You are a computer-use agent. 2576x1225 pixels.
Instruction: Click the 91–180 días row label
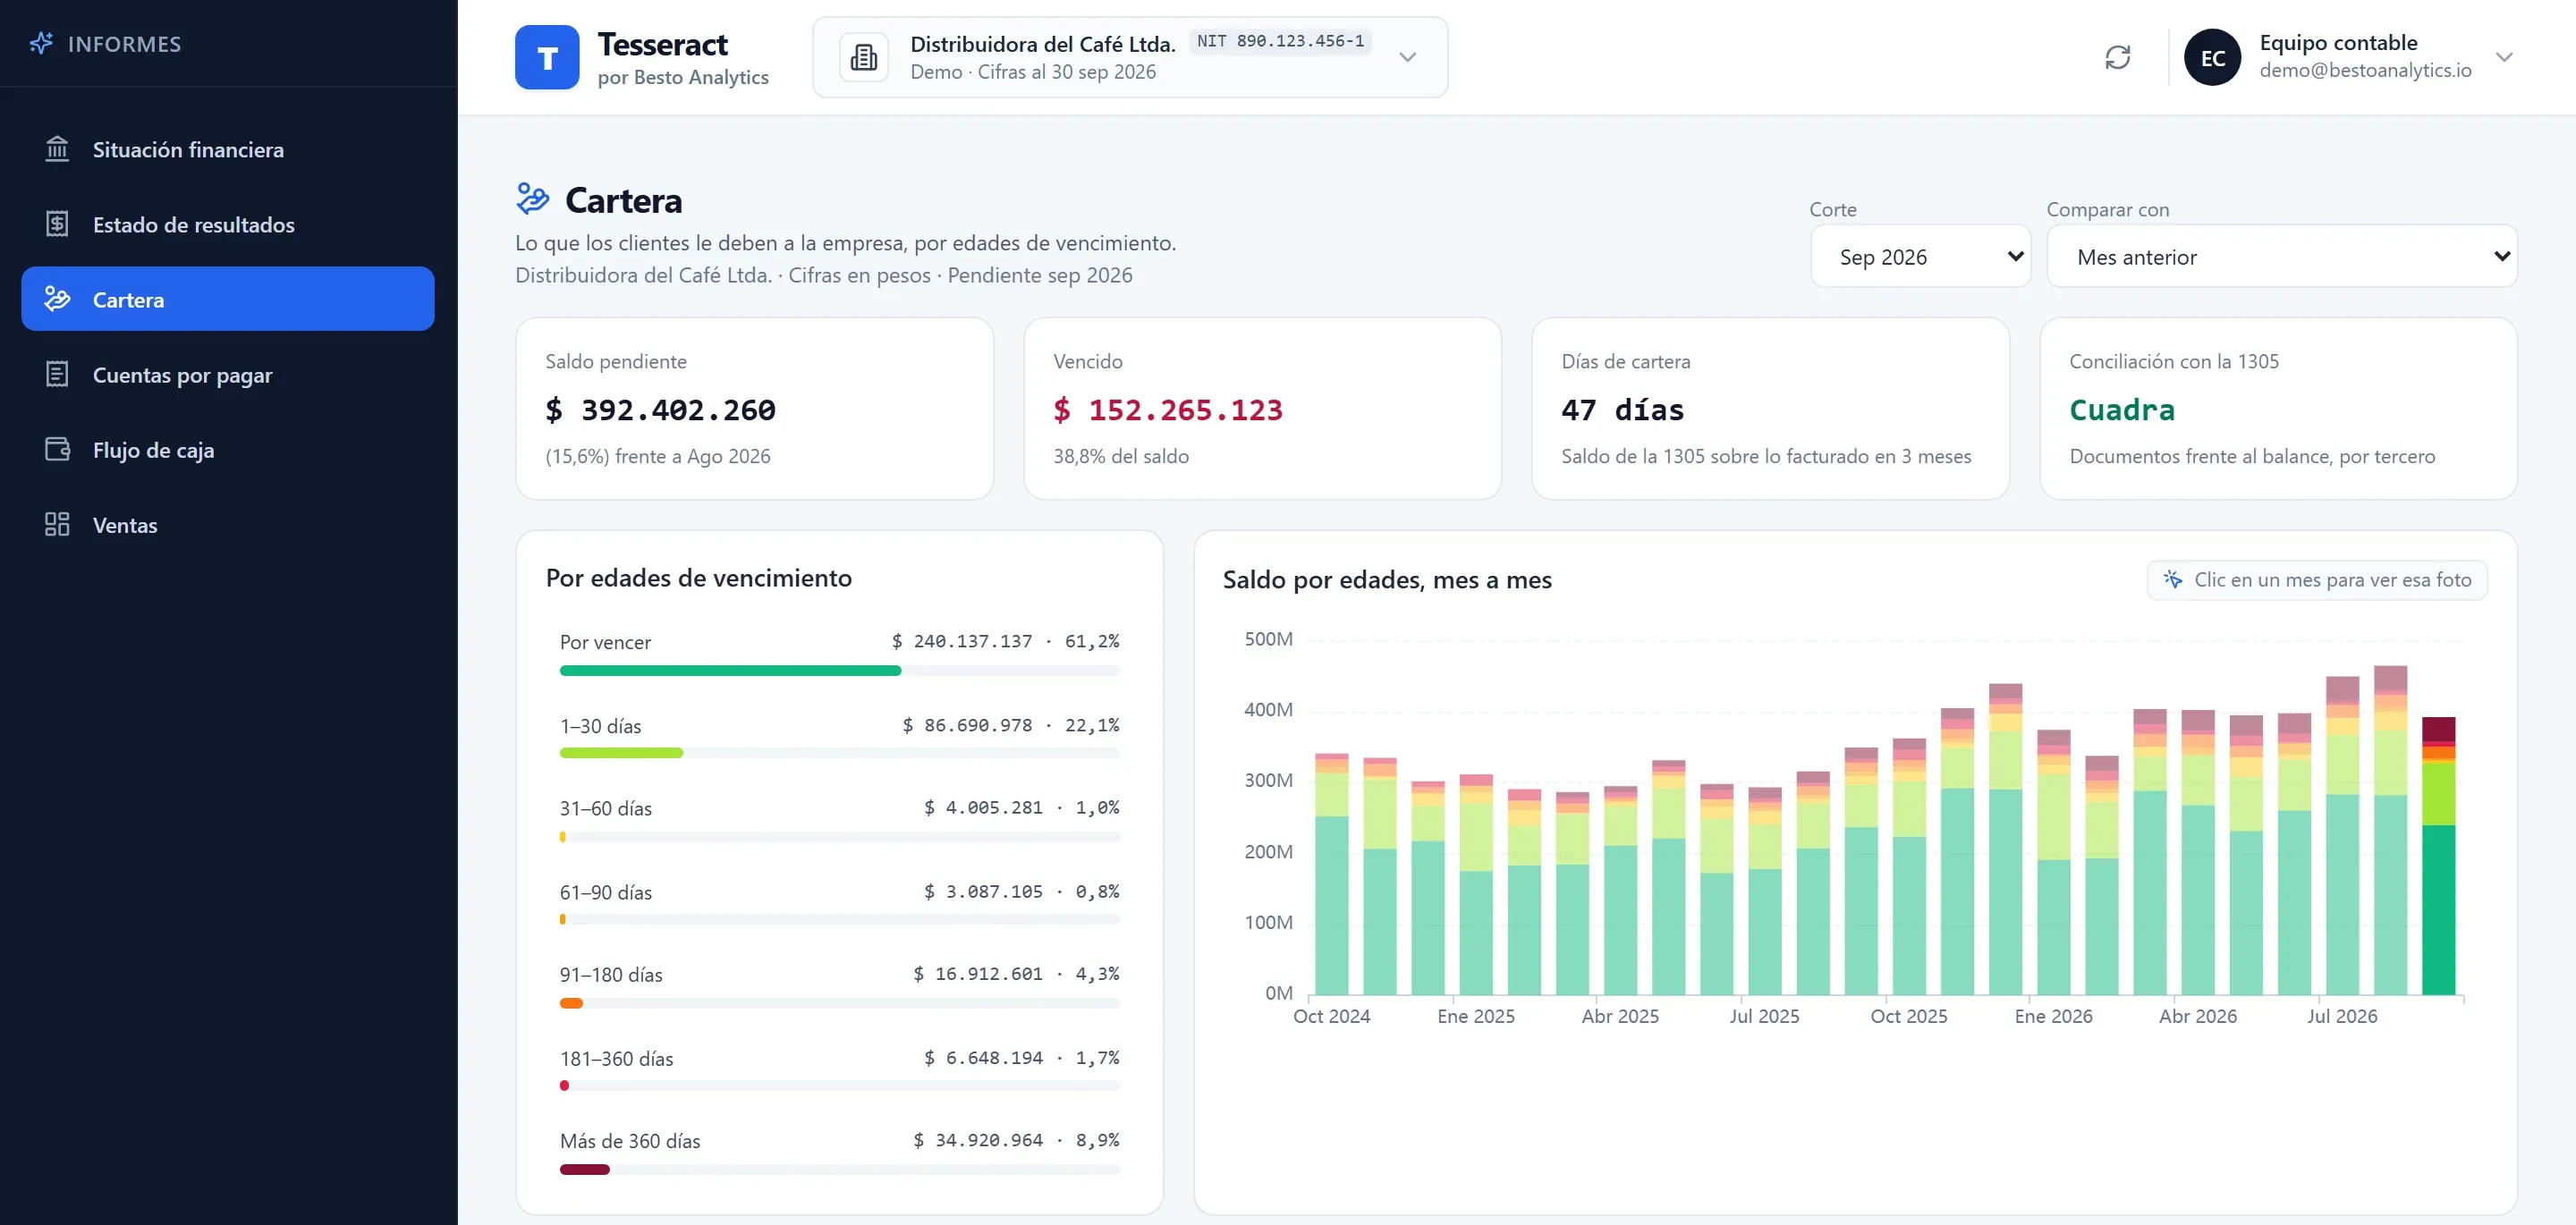[611, 974]
